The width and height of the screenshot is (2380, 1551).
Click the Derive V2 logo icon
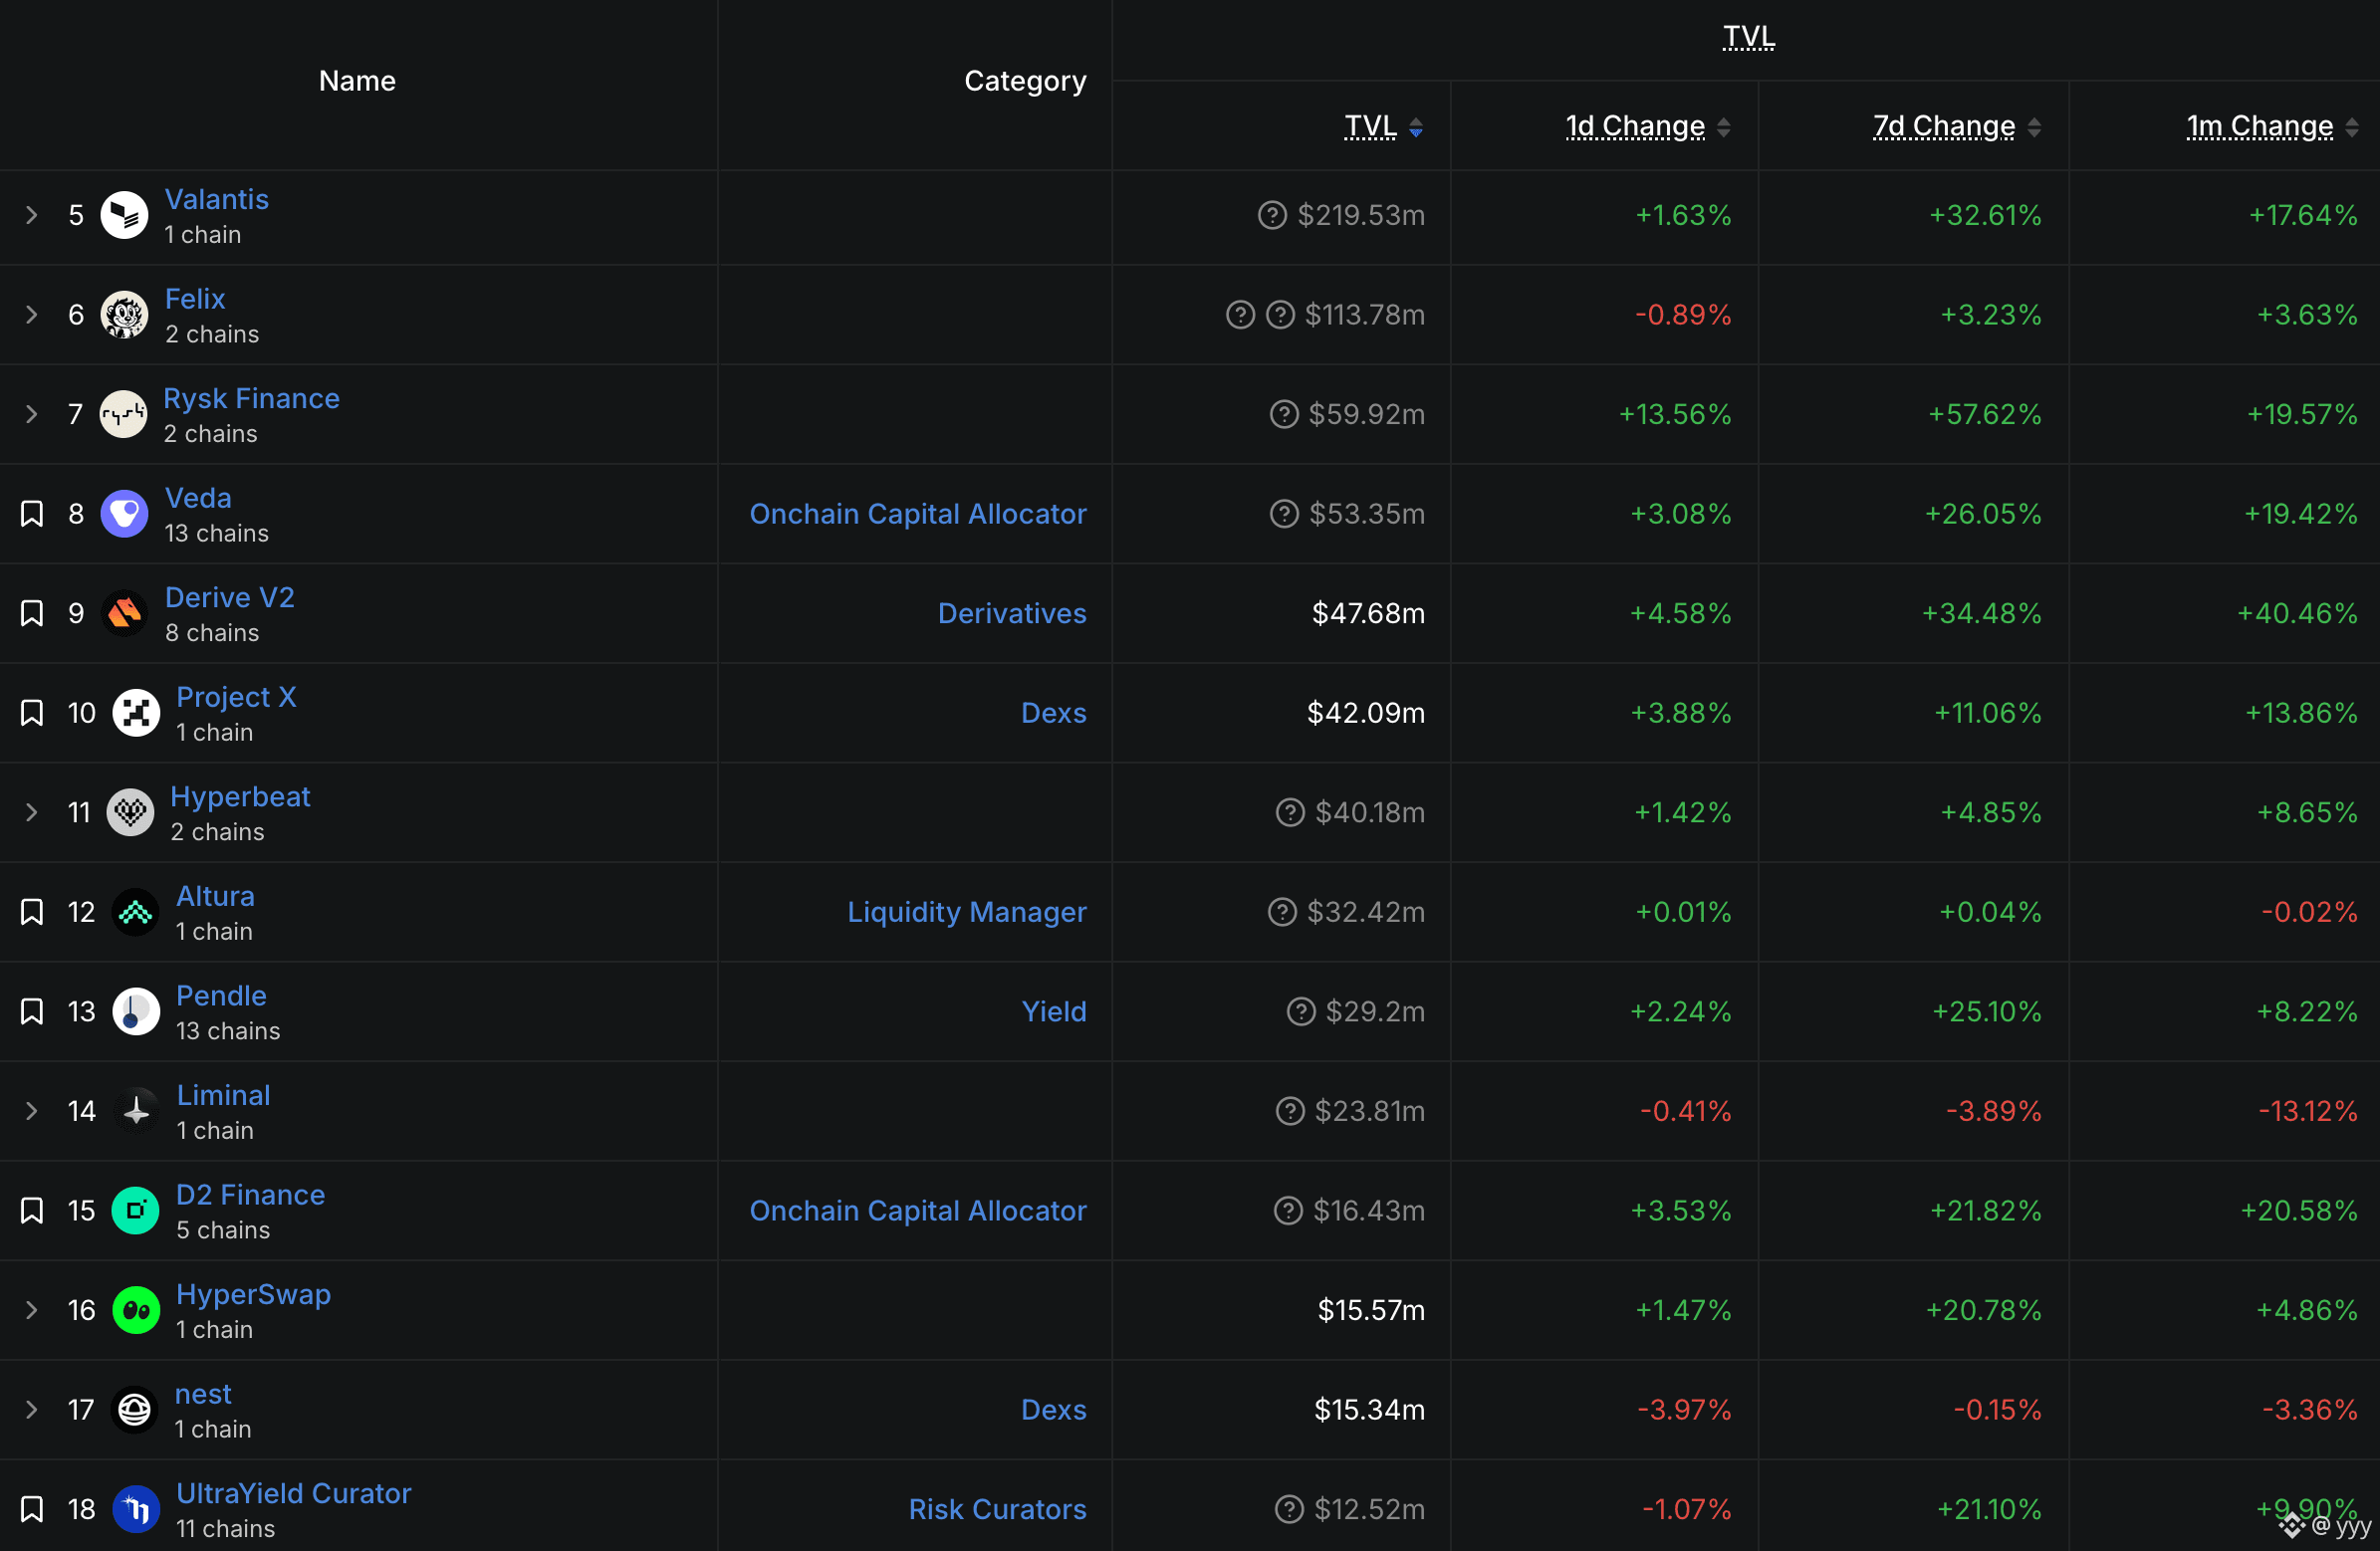tap(124, 613)
